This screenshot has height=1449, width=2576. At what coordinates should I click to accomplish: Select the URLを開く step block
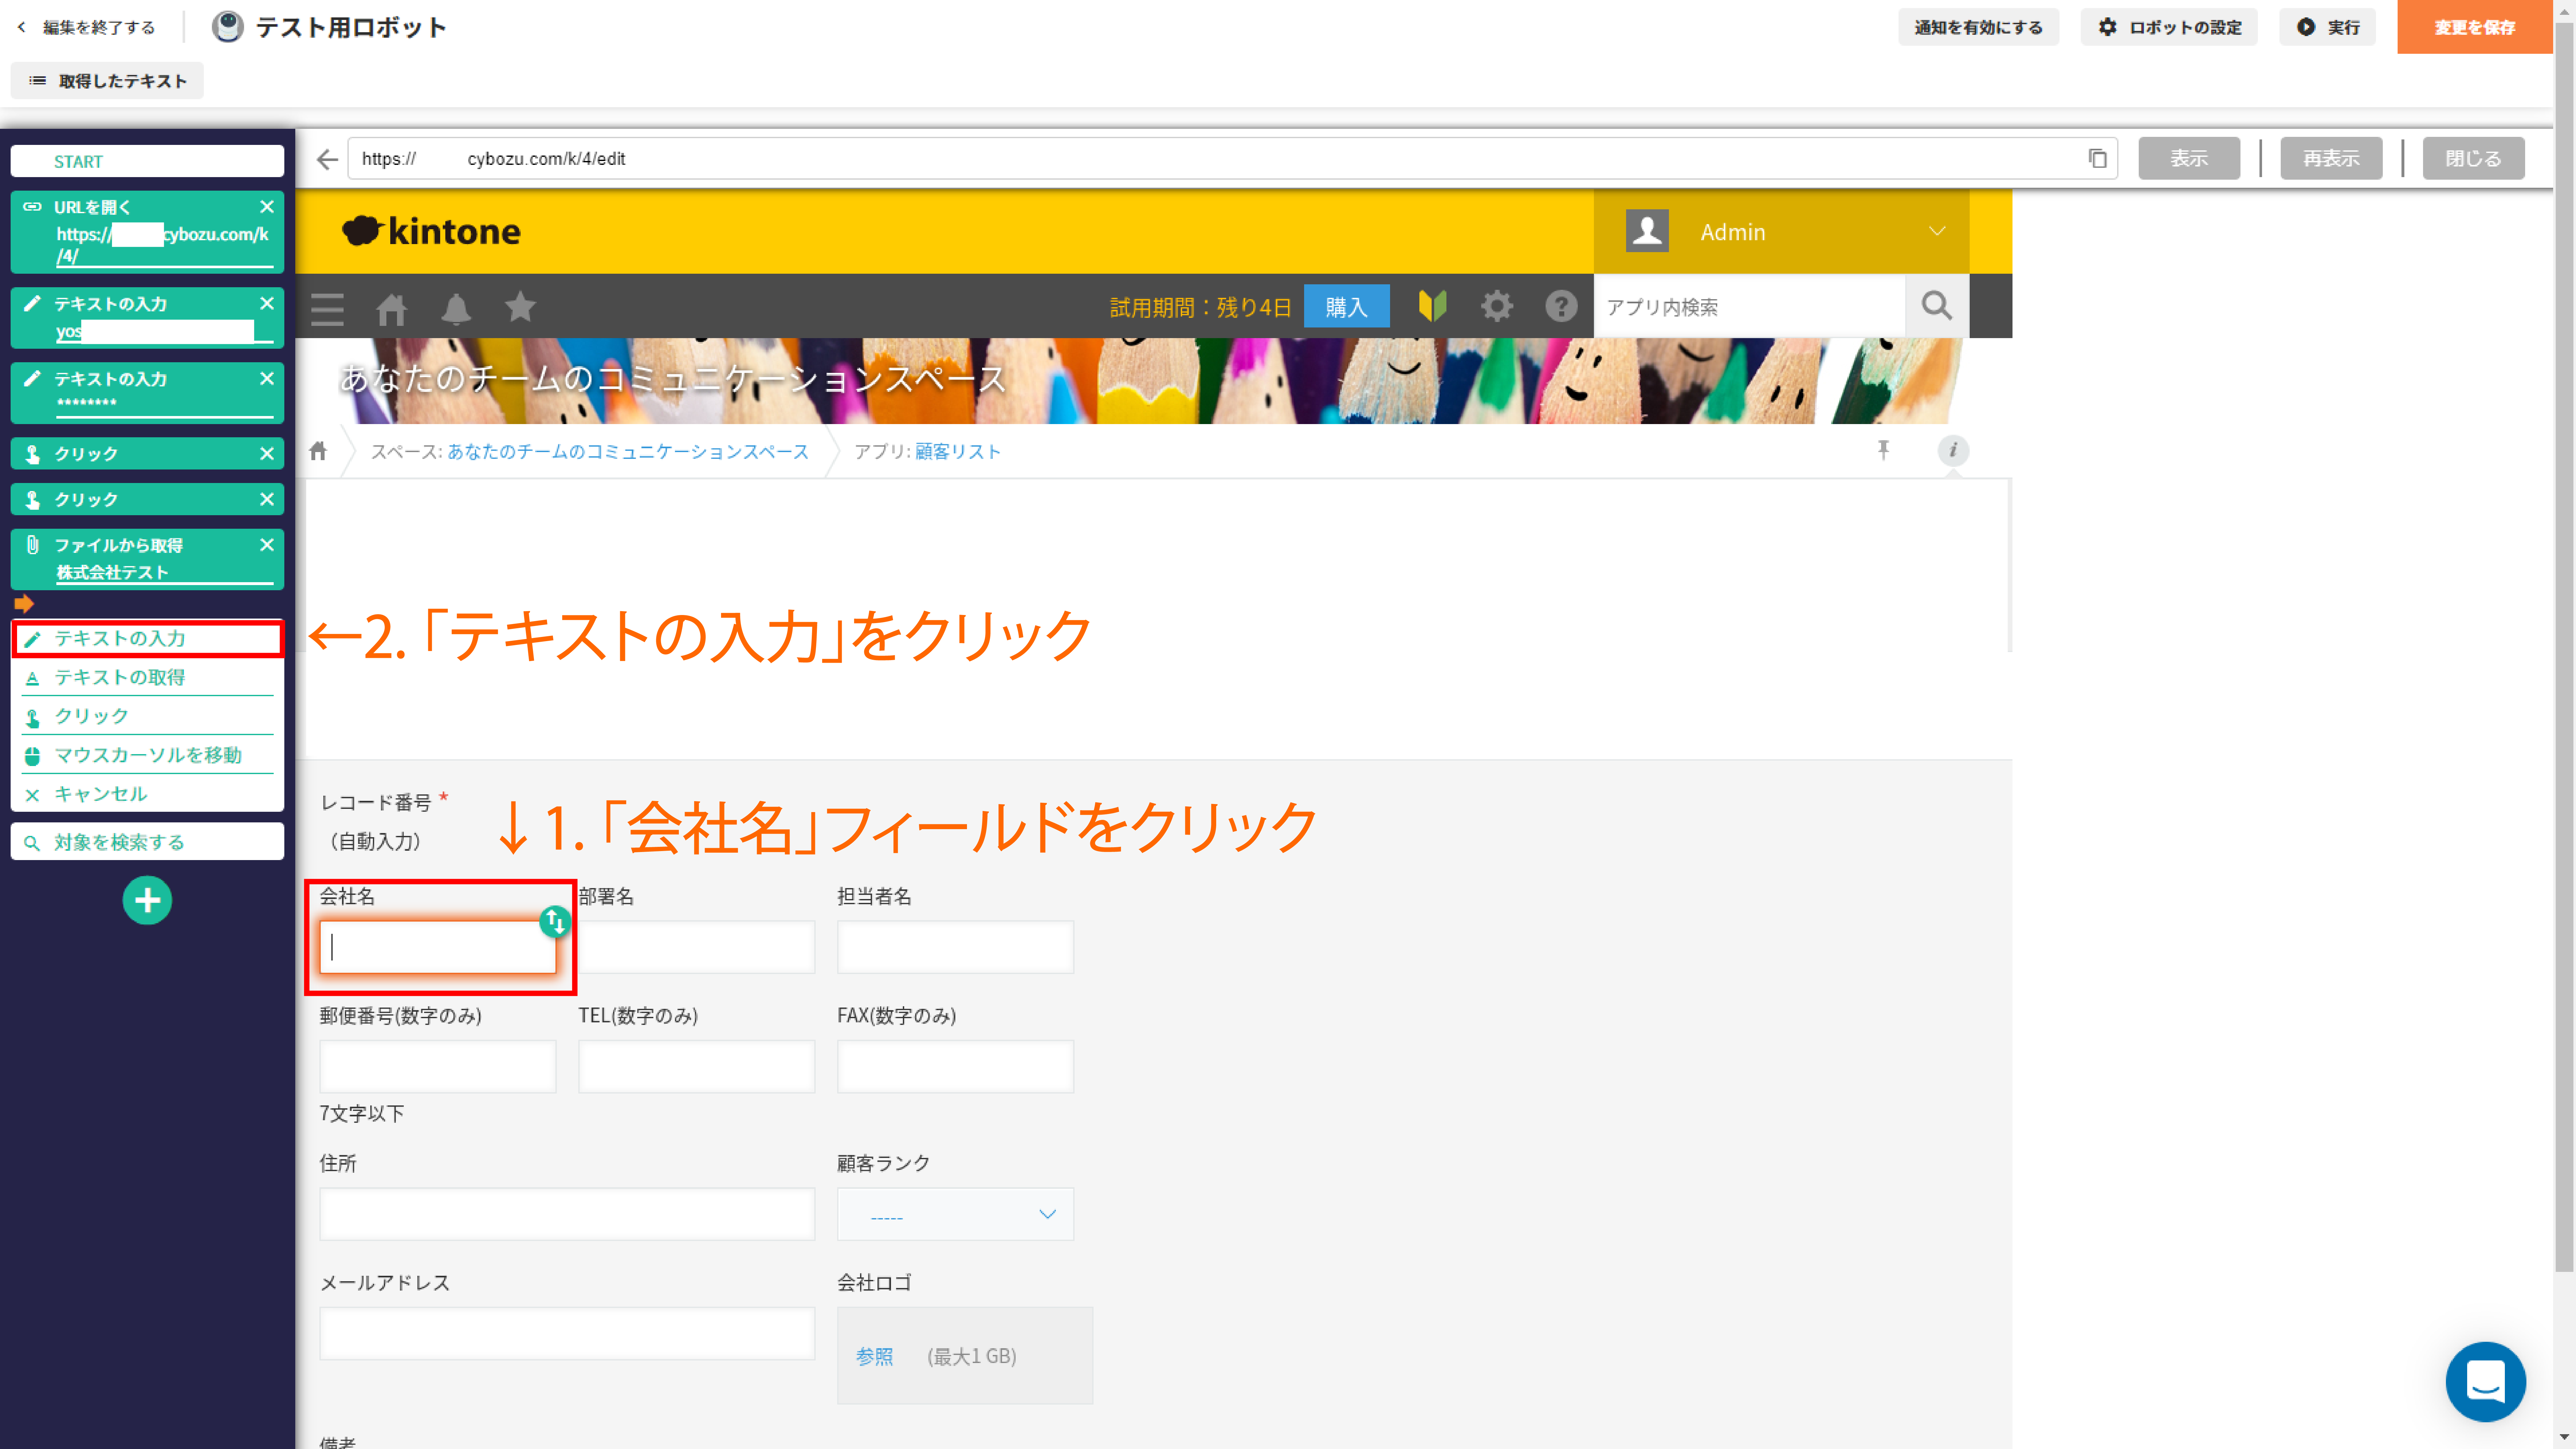coord(147,232)
